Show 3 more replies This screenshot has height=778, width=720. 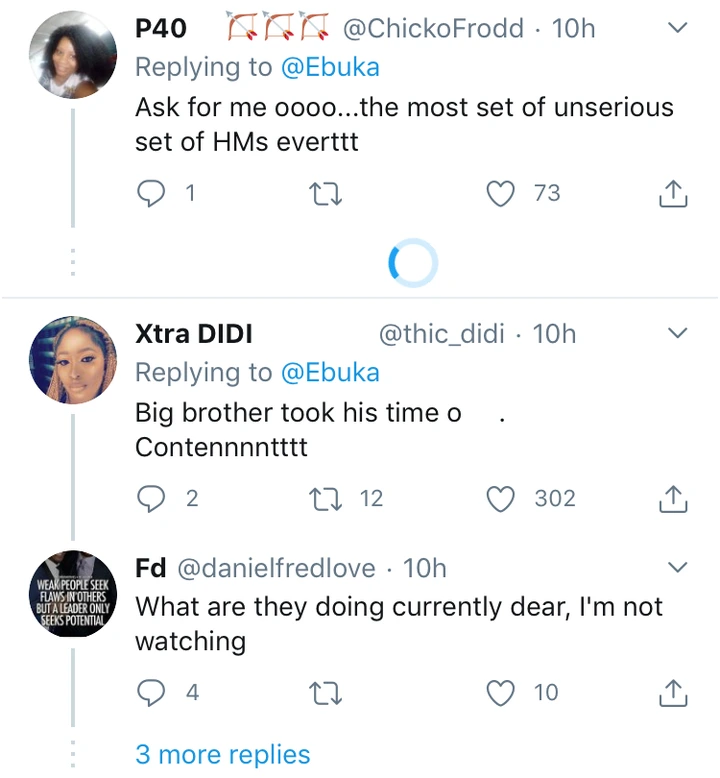pos(223,753)
